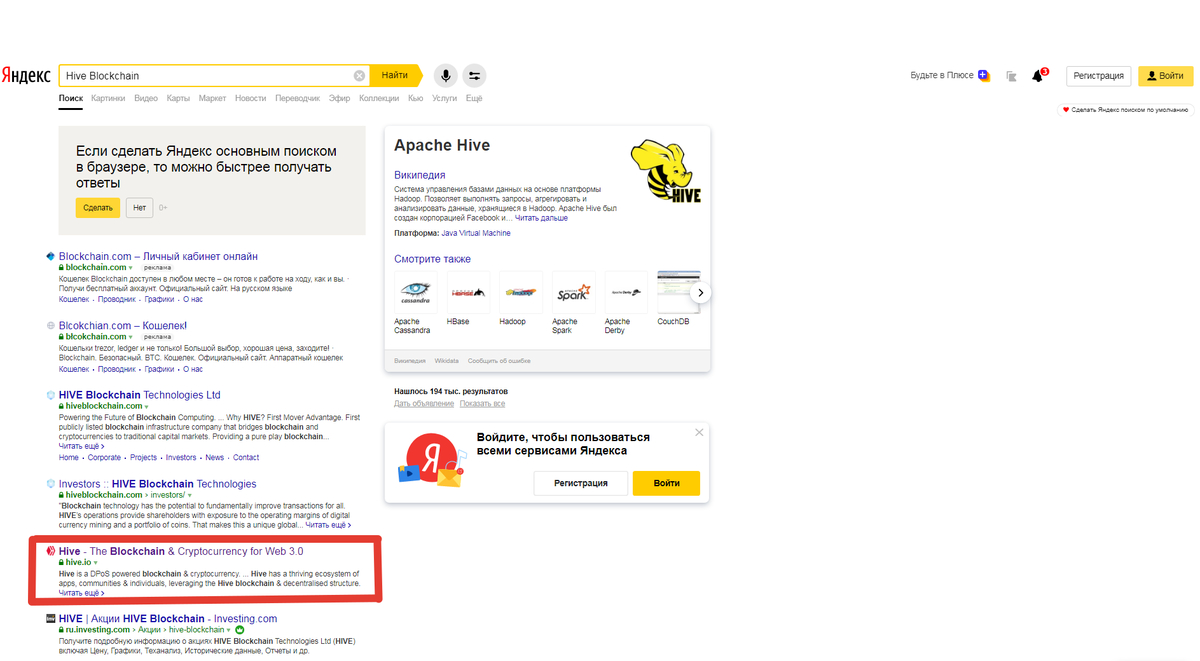Expand the arrow next to blockchain.com URL
This screenshot has height=661, width=1200.
click(x=131, y=268)
